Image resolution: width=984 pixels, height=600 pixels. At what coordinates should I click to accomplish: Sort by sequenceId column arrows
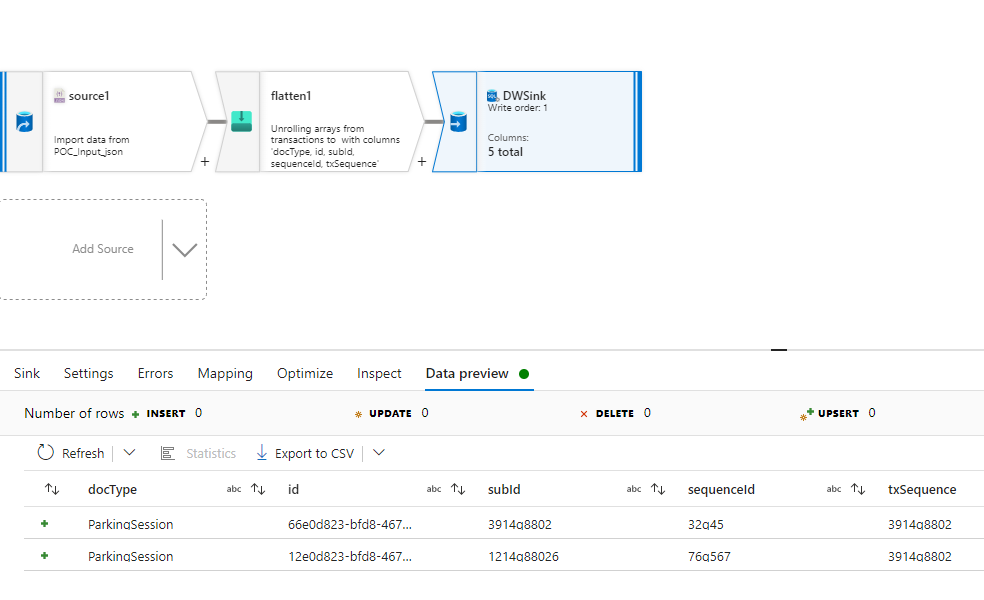(x=858, y=489)
